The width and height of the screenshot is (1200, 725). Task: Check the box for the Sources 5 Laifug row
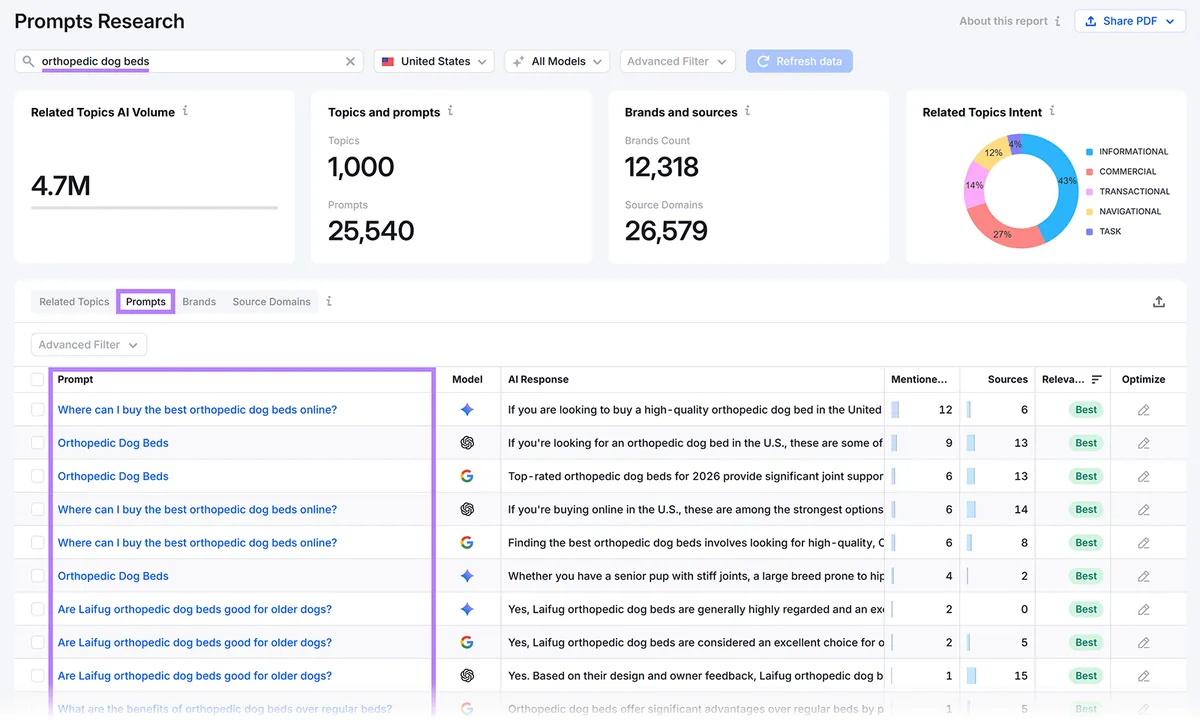(x=37, y=642)
